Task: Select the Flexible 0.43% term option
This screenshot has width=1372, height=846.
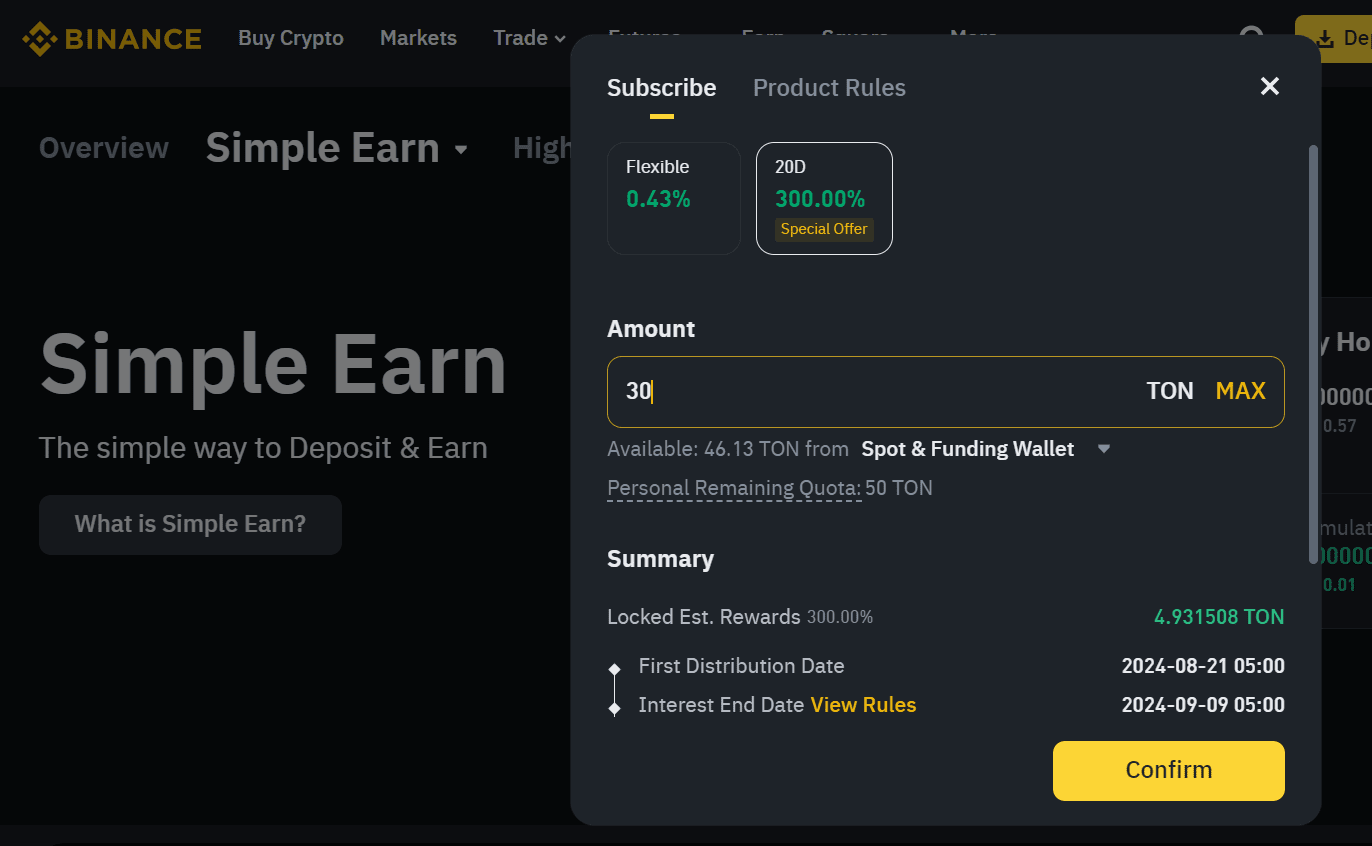Action: pos(673,198)
